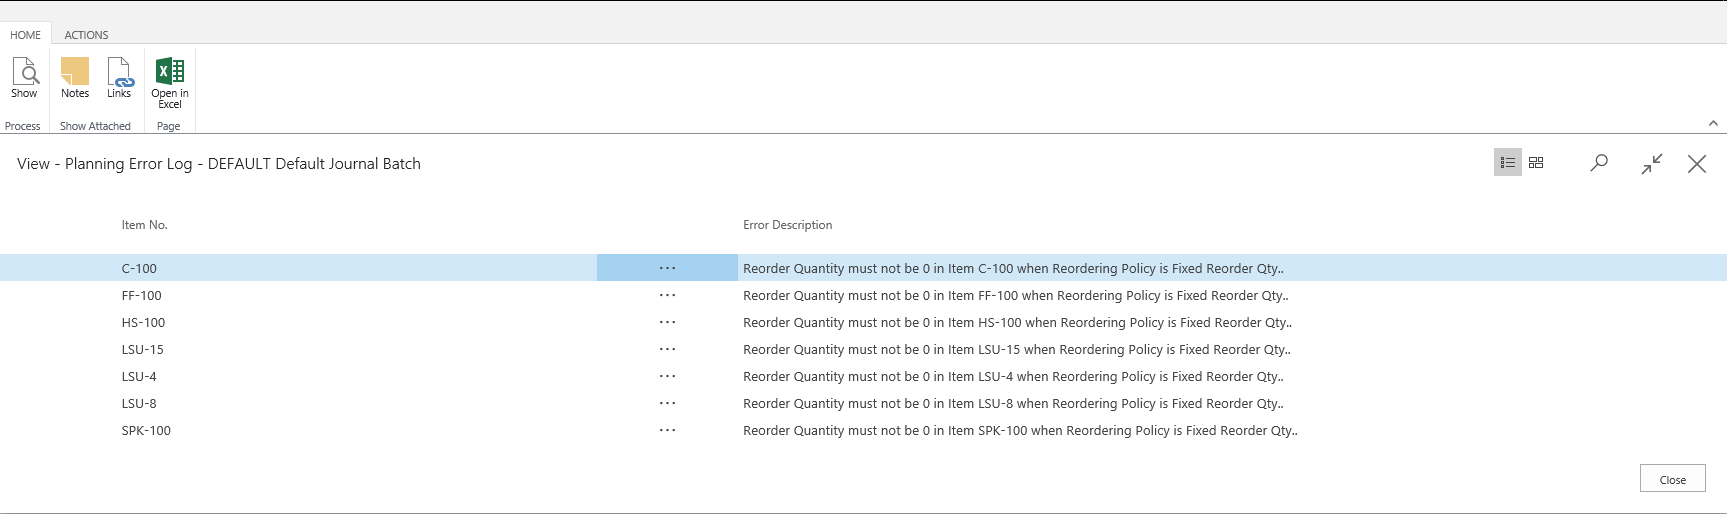This screenshot has height=514, width=1727.
Task: Open the ellipsis menu for item SPK-100
Action: click(667, 430)
